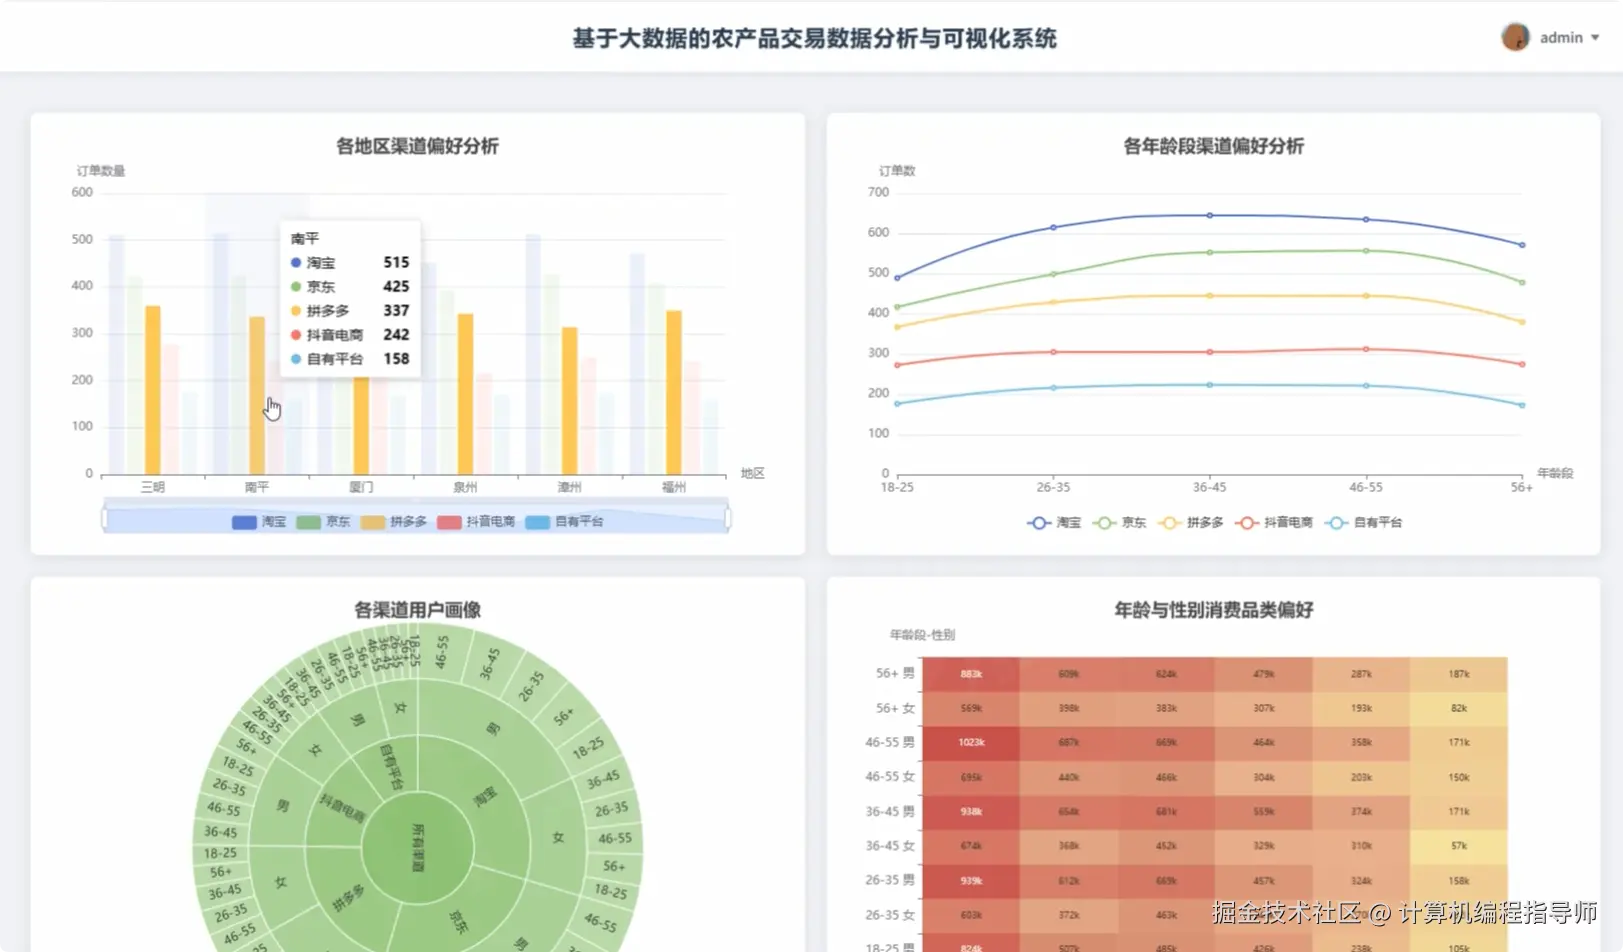The height and width of the screenshot is (952, 1623).
Task: Click the 82k heatmap cell
Action: [1459, 709]
